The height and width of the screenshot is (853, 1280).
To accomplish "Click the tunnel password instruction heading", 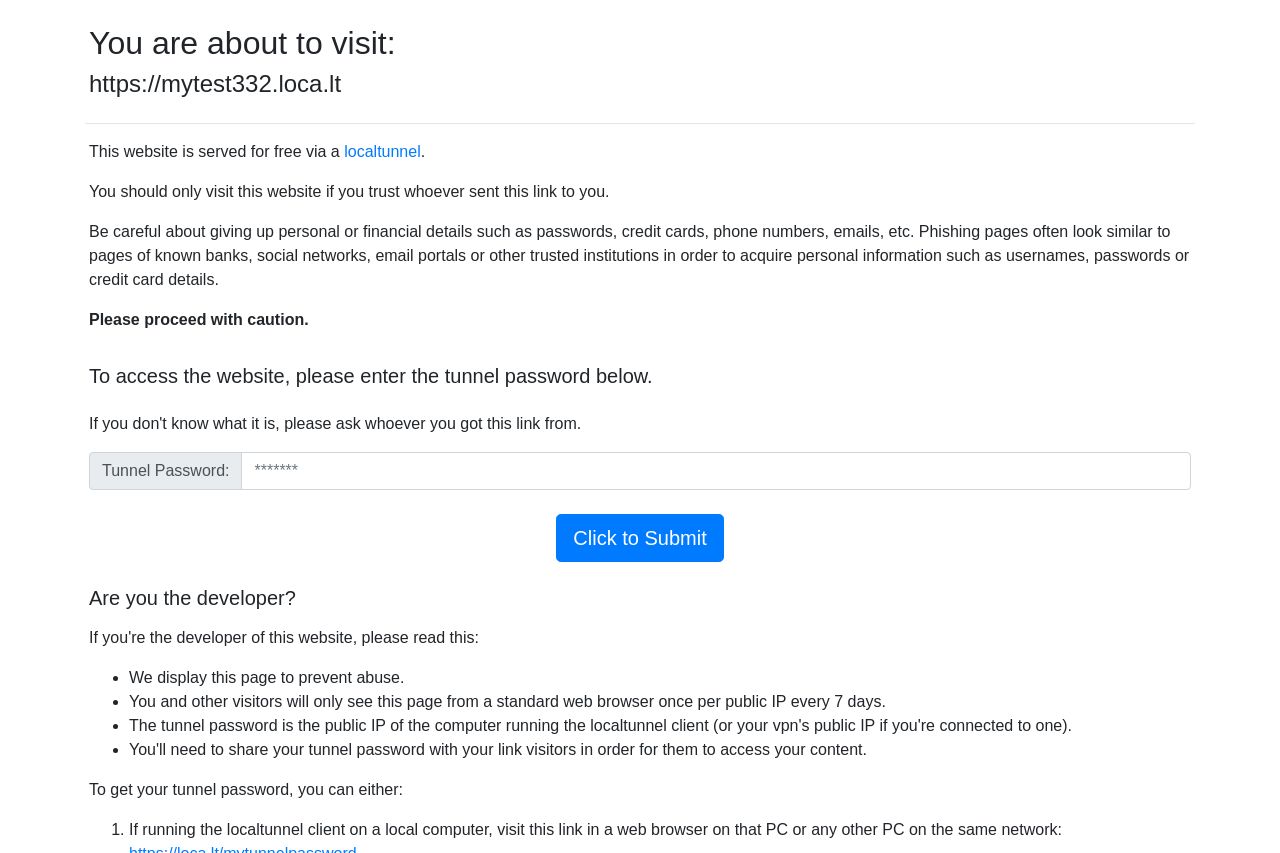I will tap(370, 376).
